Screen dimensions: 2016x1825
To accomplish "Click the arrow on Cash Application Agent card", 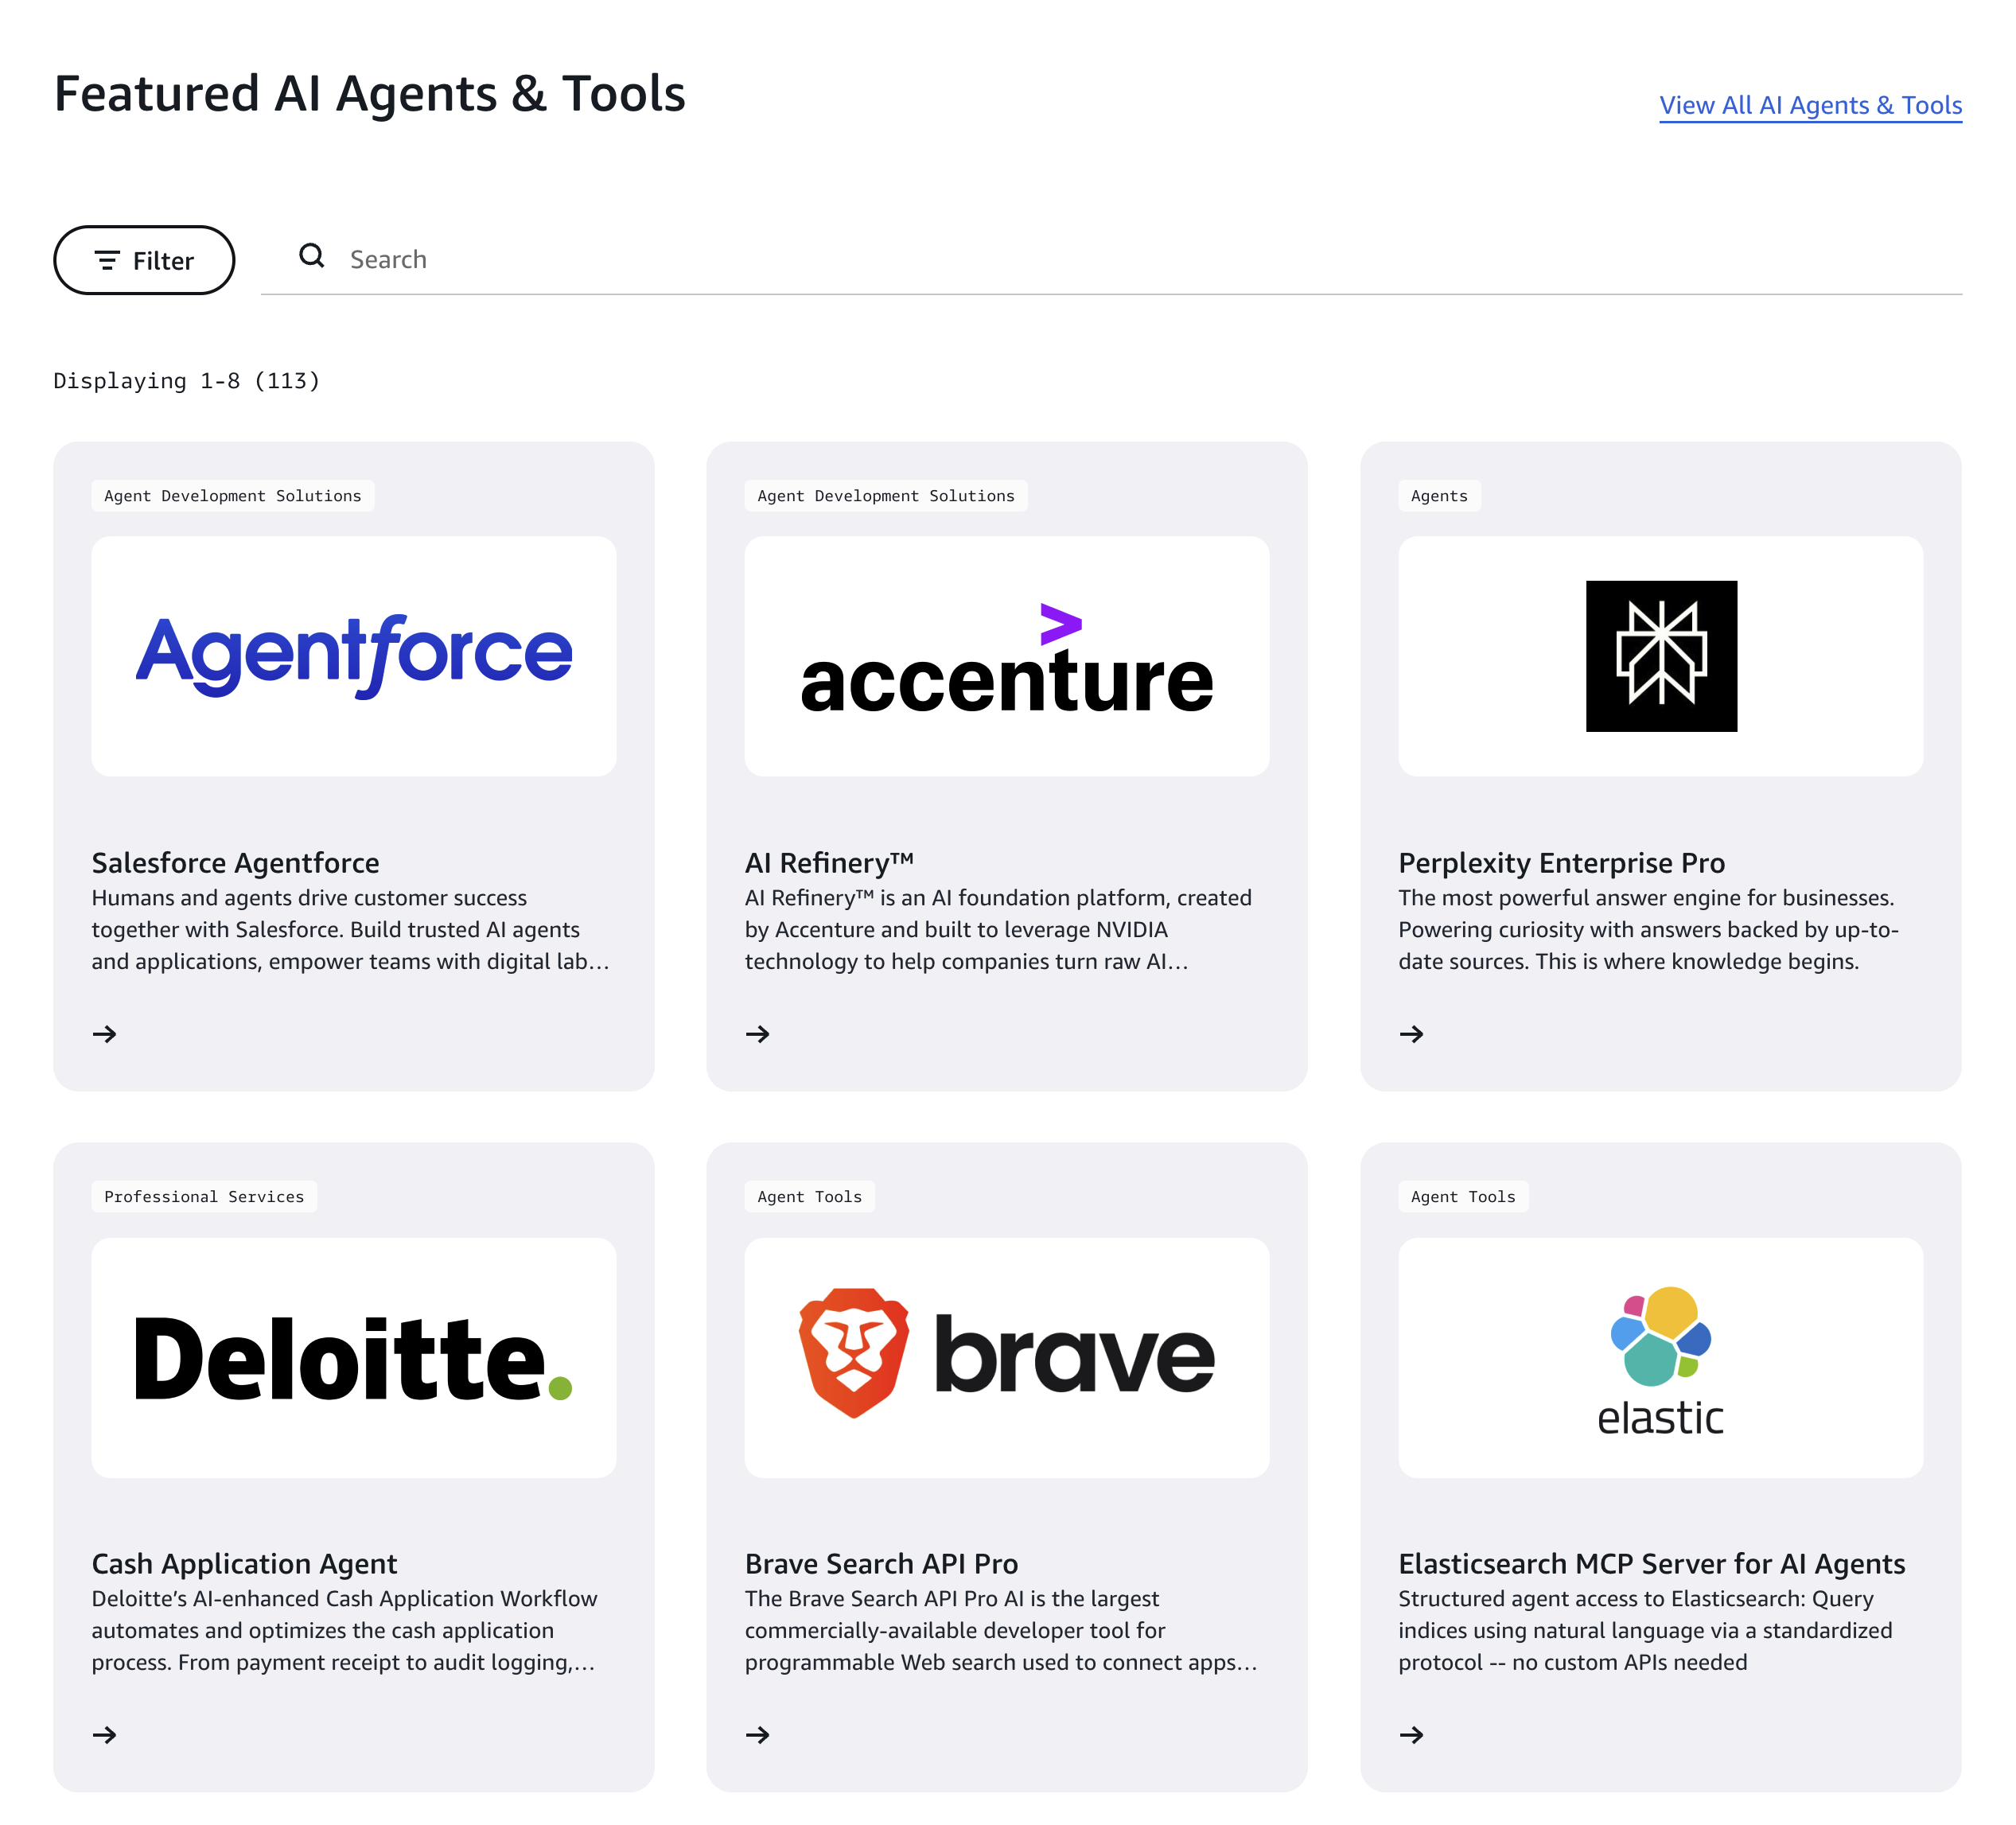I will click(x=104, y=1735).
